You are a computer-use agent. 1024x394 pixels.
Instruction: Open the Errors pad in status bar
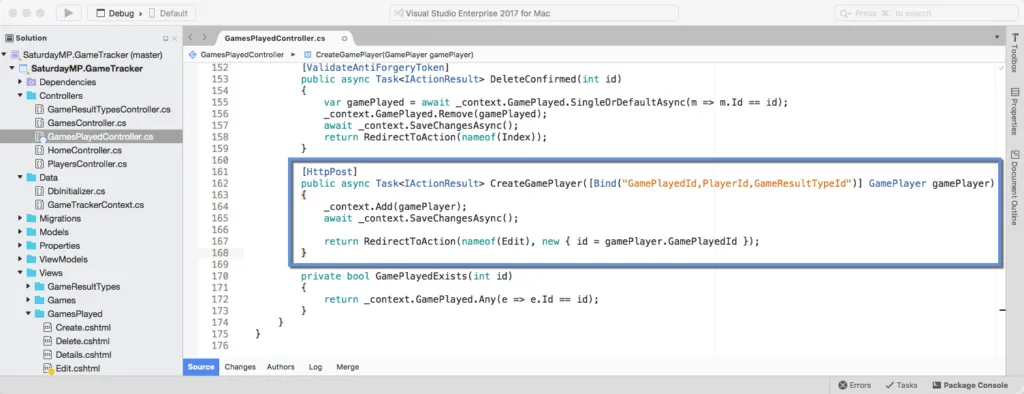[x=854, y=386]
